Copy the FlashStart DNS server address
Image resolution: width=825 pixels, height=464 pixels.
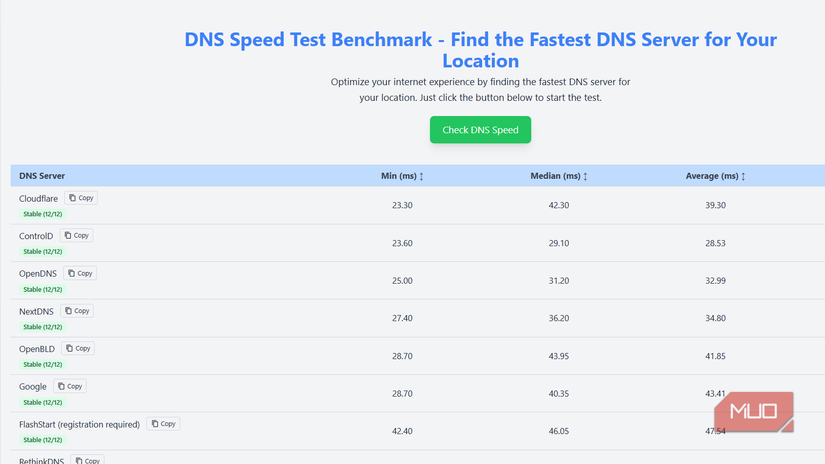(x=163, y=424)
